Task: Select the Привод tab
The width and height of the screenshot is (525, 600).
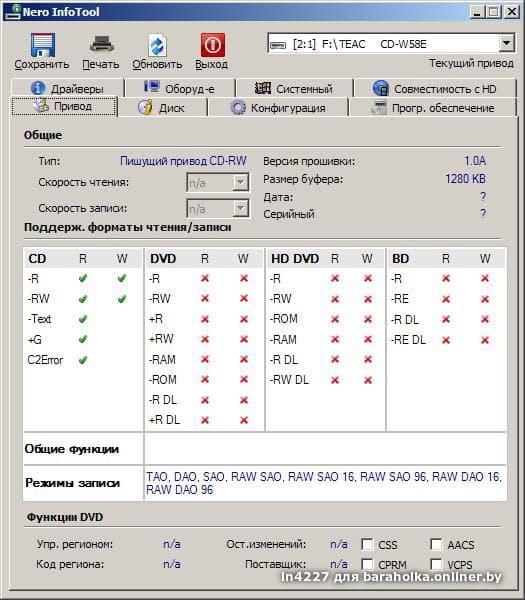Action: point(64,106)
